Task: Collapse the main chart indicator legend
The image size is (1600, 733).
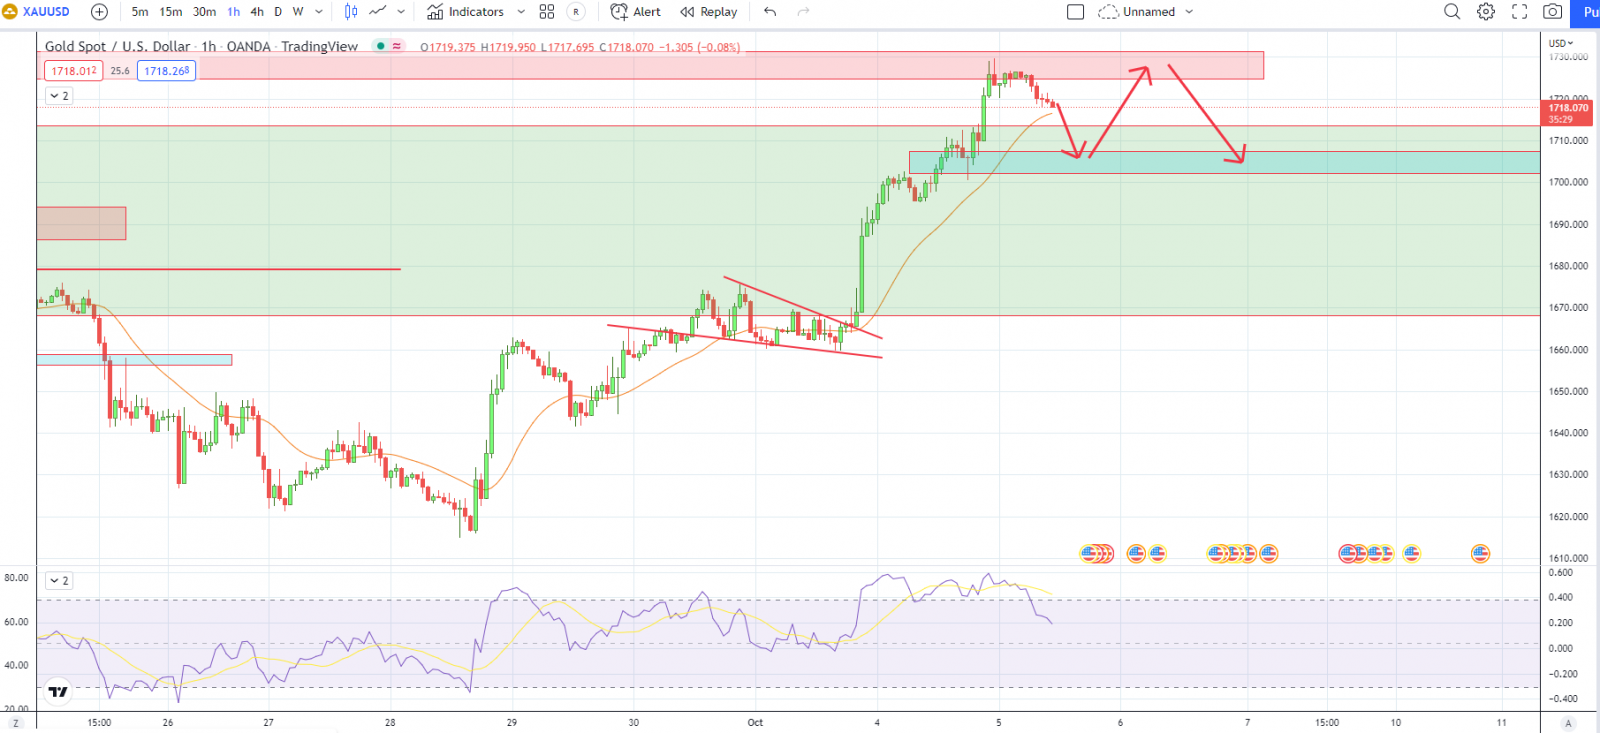Action: point(59,96)
